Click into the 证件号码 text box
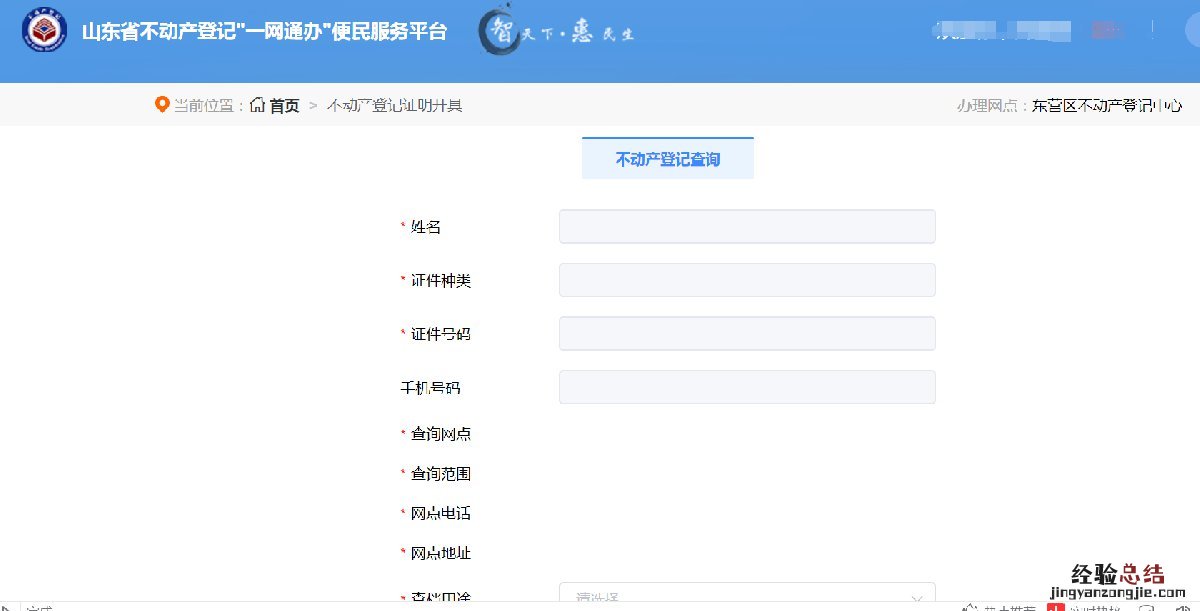The image size is (1200, 611). pos(746,334)
